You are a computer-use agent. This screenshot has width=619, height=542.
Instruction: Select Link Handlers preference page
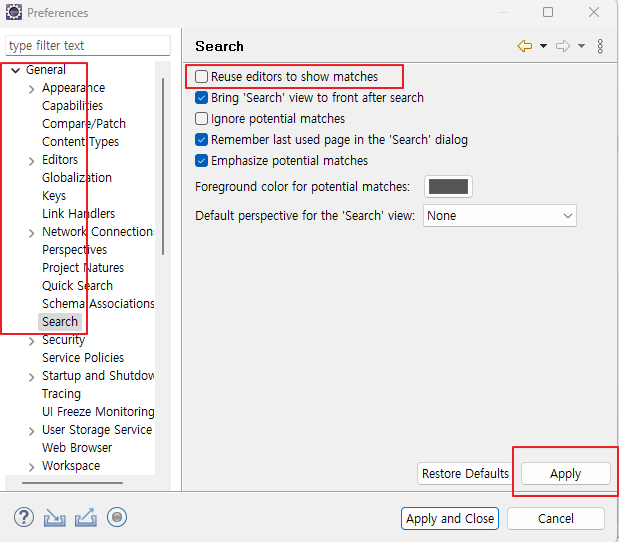pos(79,214)
